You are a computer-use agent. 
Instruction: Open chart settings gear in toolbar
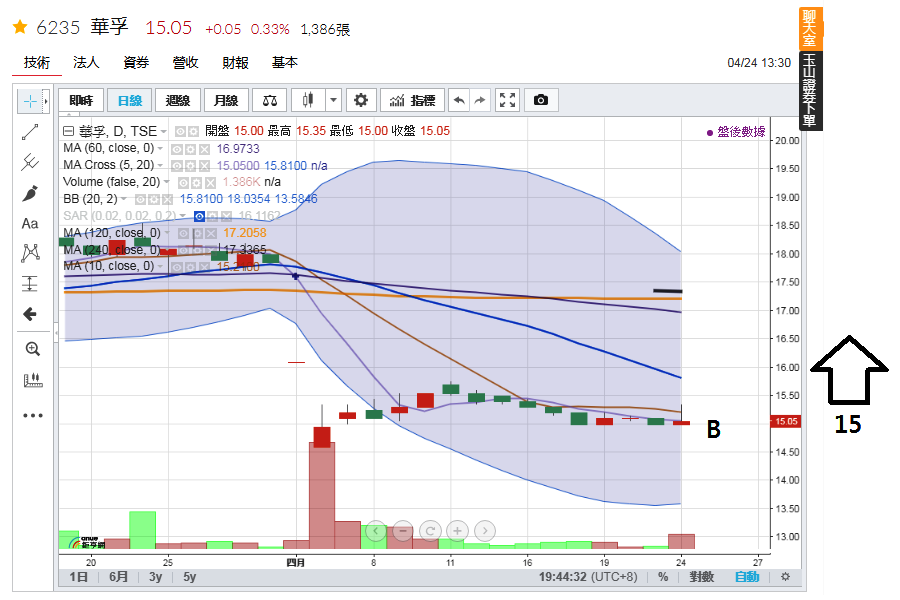[360, 100]
